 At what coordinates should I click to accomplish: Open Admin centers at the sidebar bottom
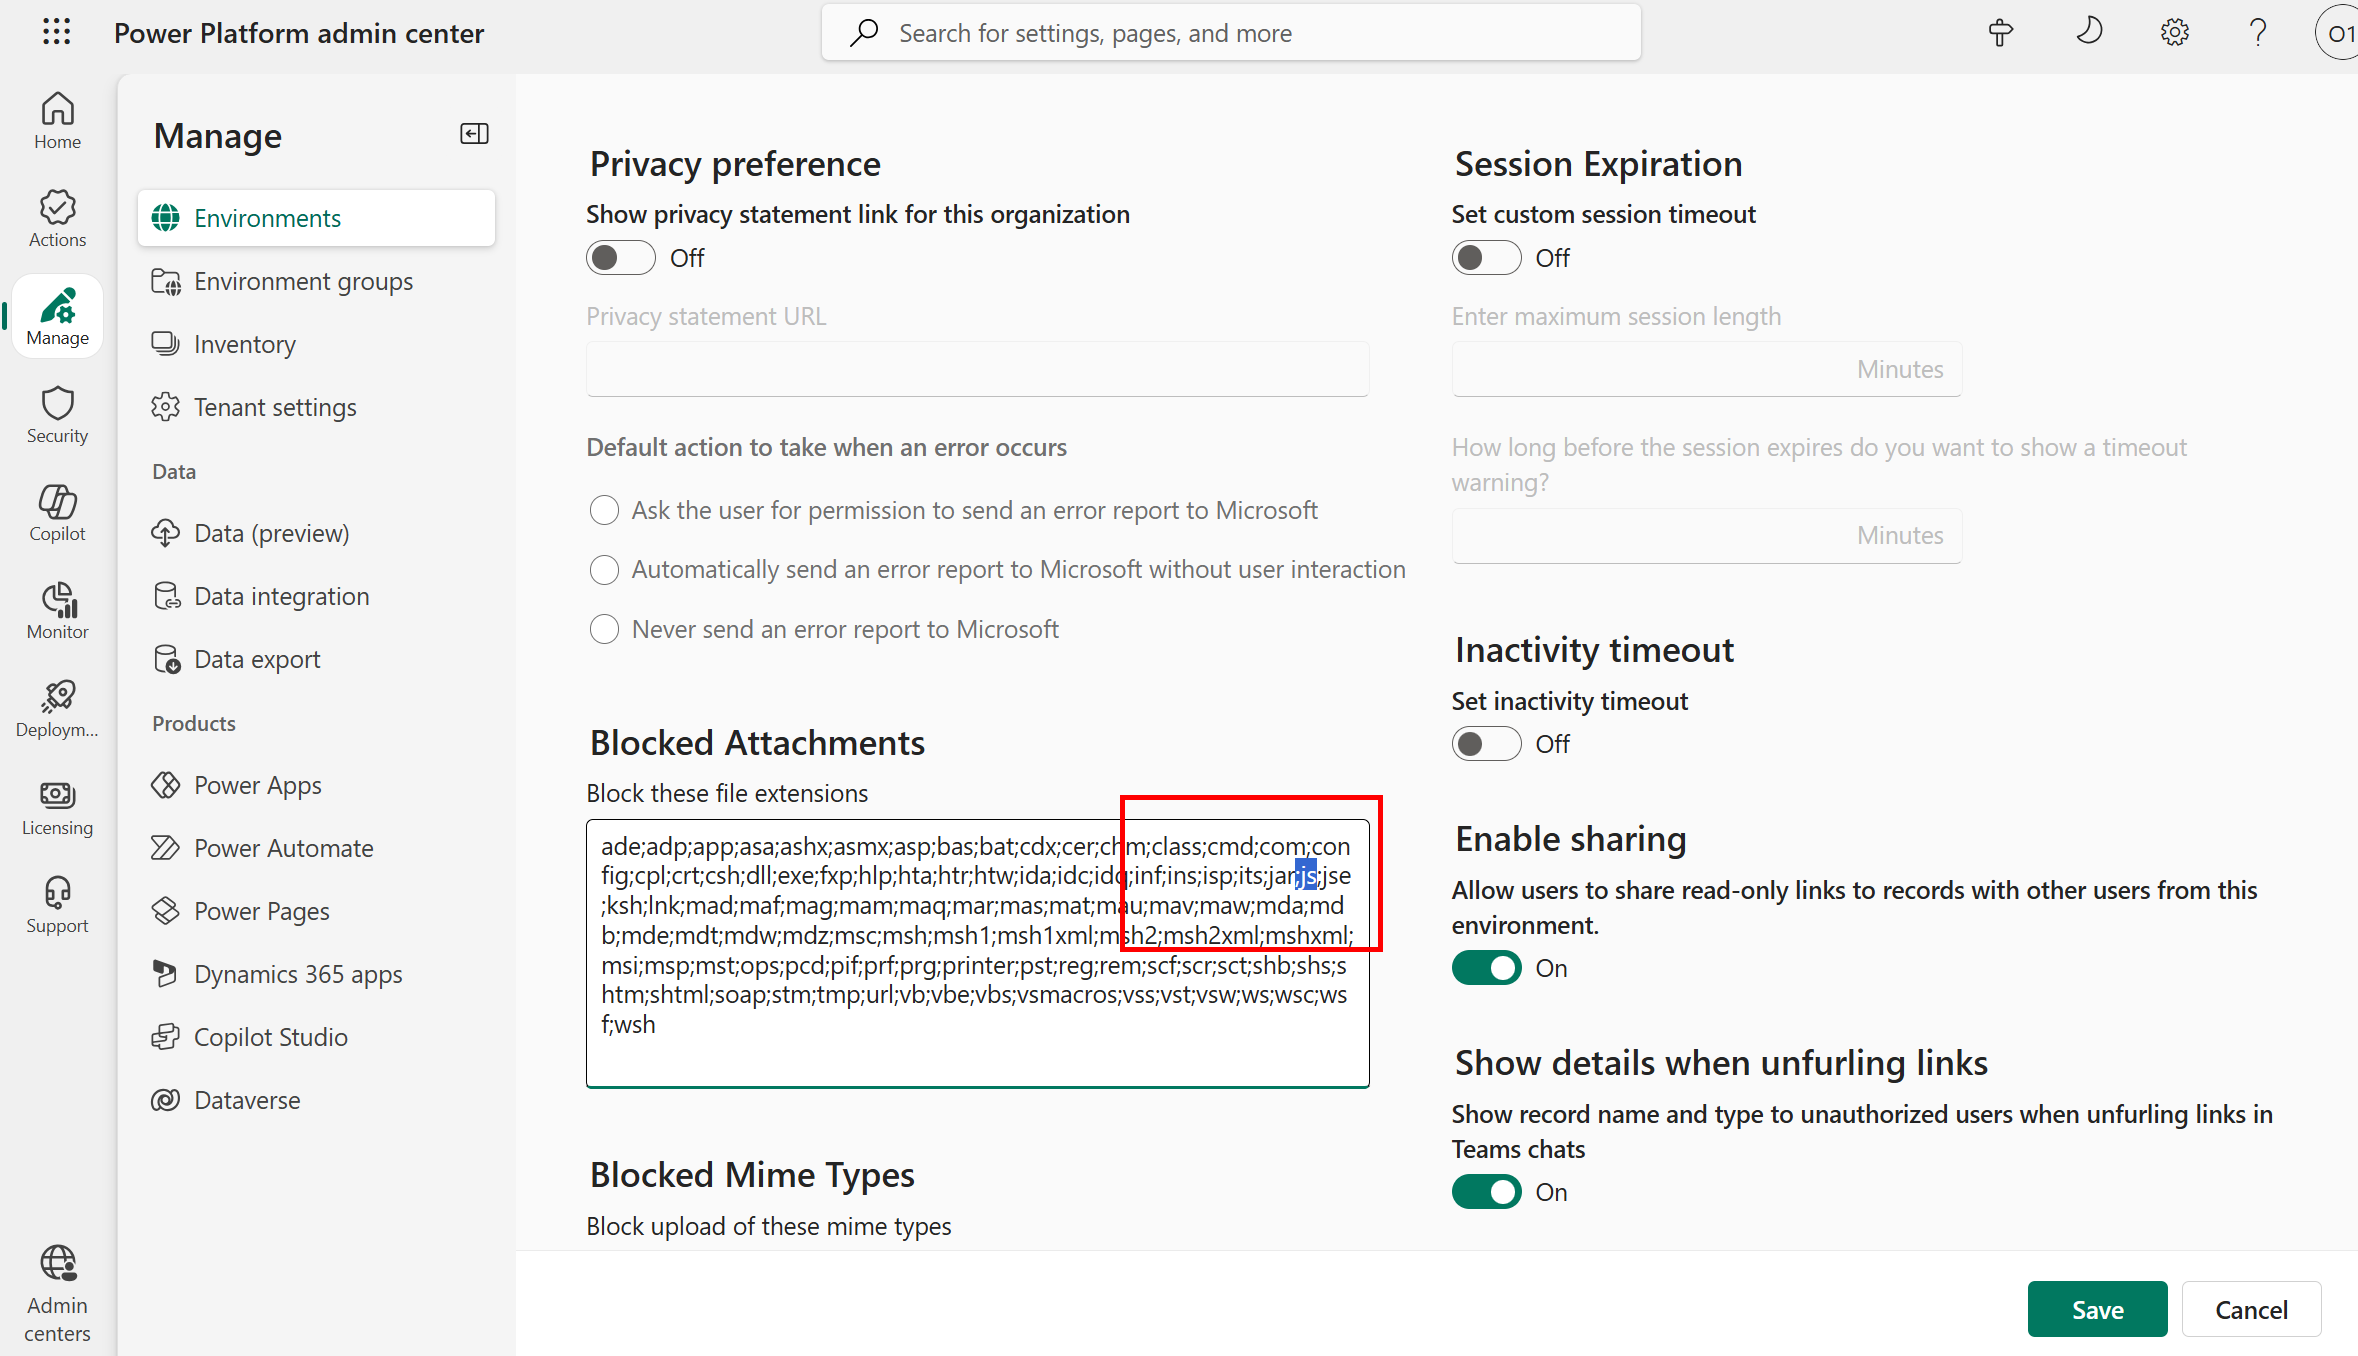57,1292
